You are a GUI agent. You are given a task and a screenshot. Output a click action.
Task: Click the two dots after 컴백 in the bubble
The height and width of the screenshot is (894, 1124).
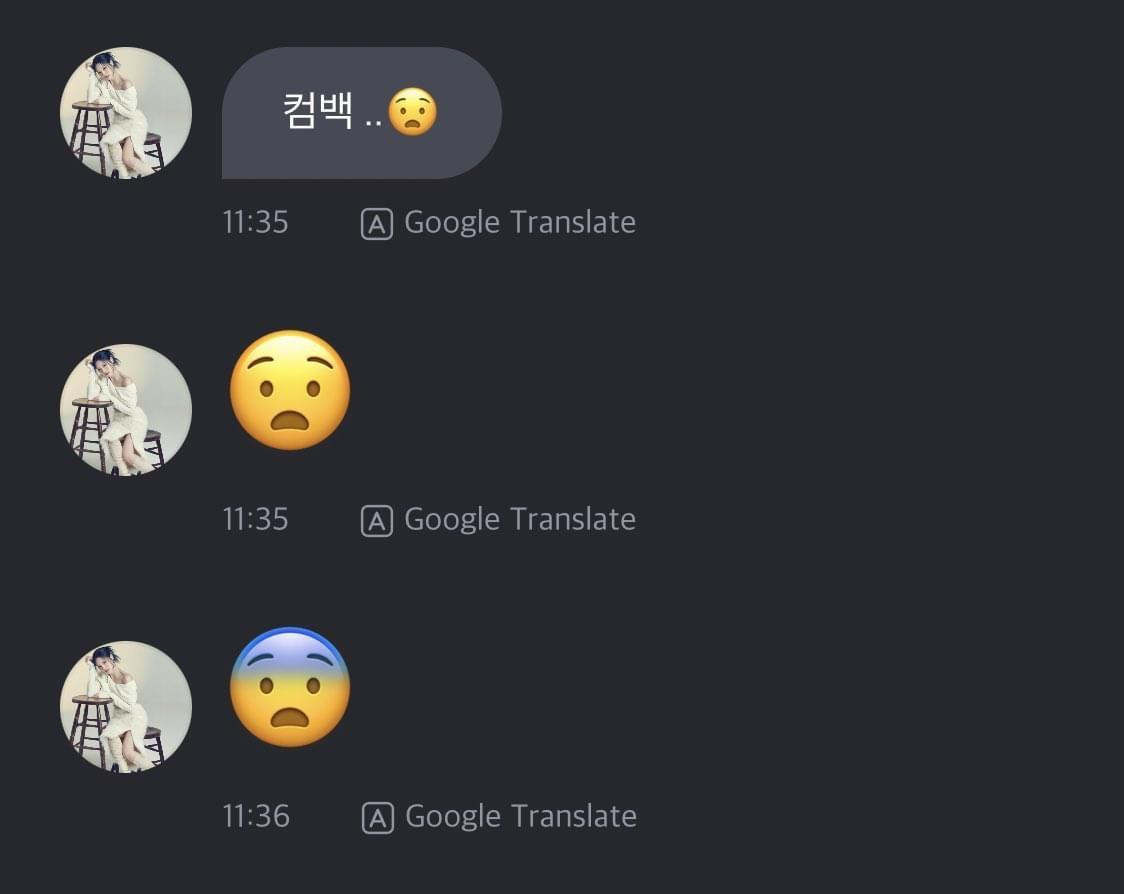coord(373,122)
